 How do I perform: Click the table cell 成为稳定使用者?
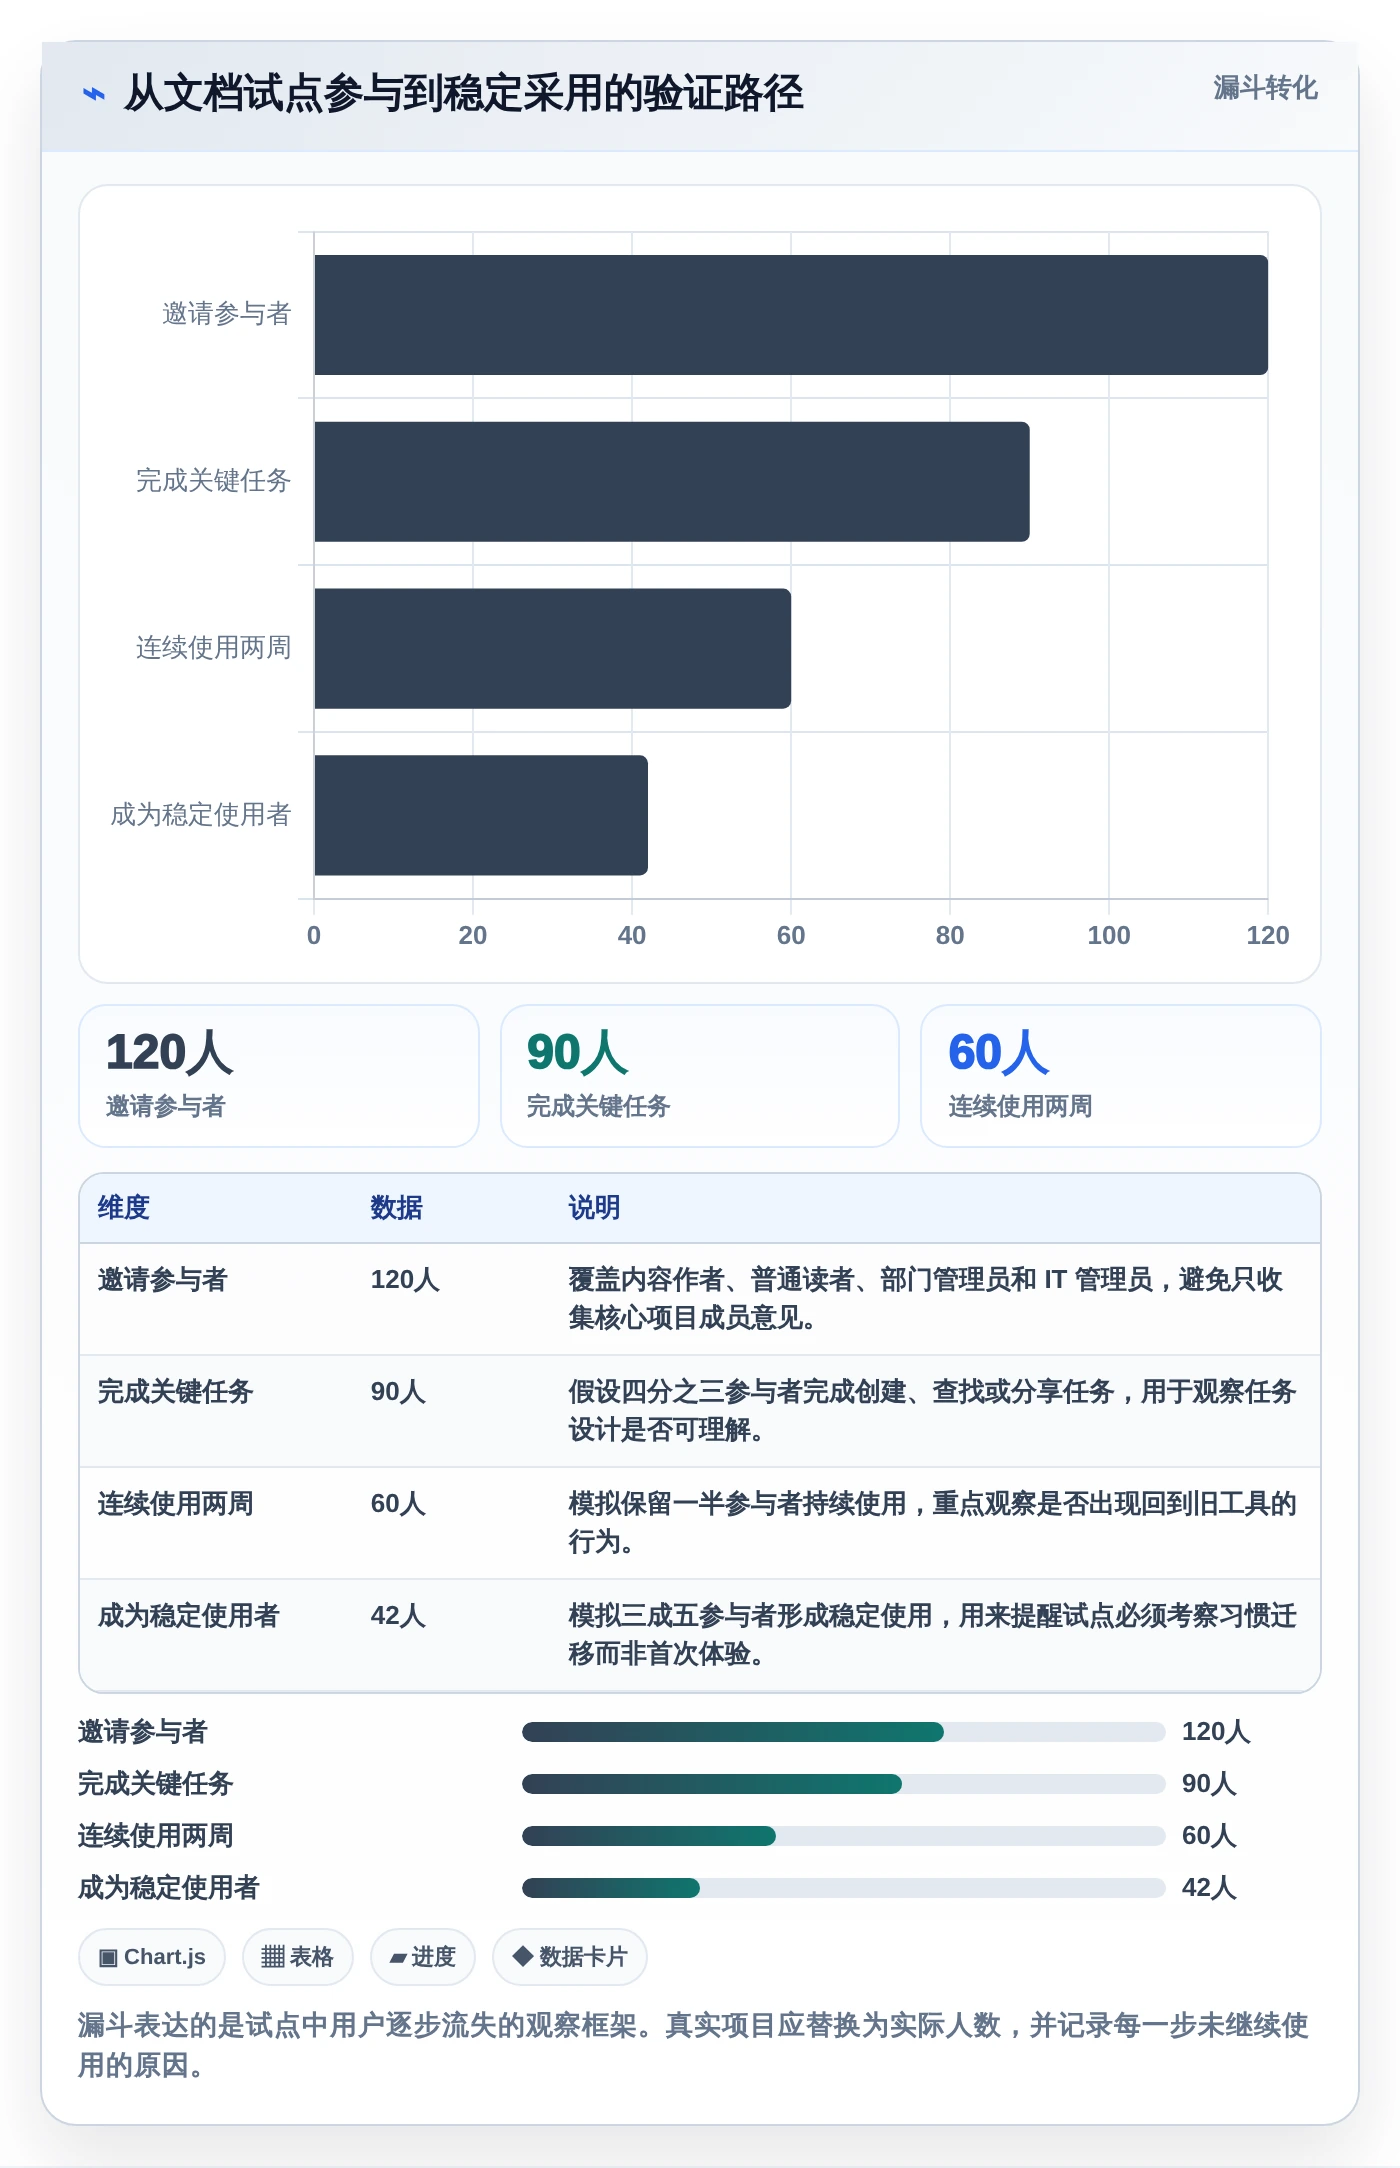coord(189,1616)
